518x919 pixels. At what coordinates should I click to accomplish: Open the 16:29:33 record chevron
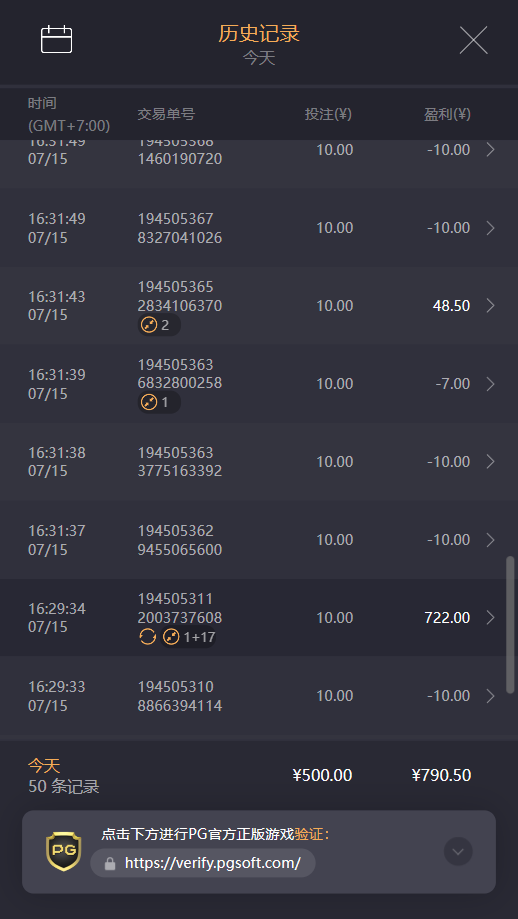coord(490,696)
